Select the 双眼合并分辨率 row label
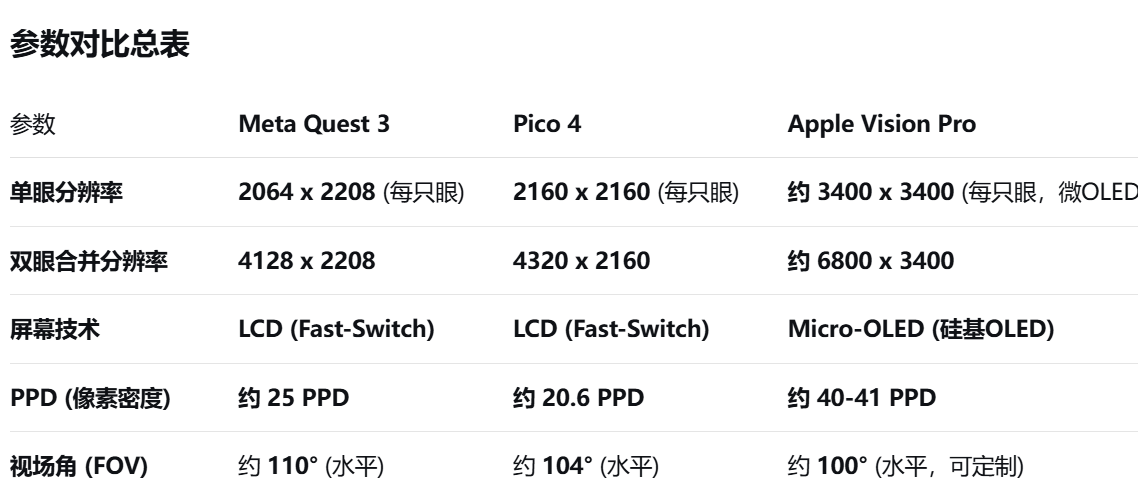Viewport: 1143px width, 489px height. (x=89, y=262)
